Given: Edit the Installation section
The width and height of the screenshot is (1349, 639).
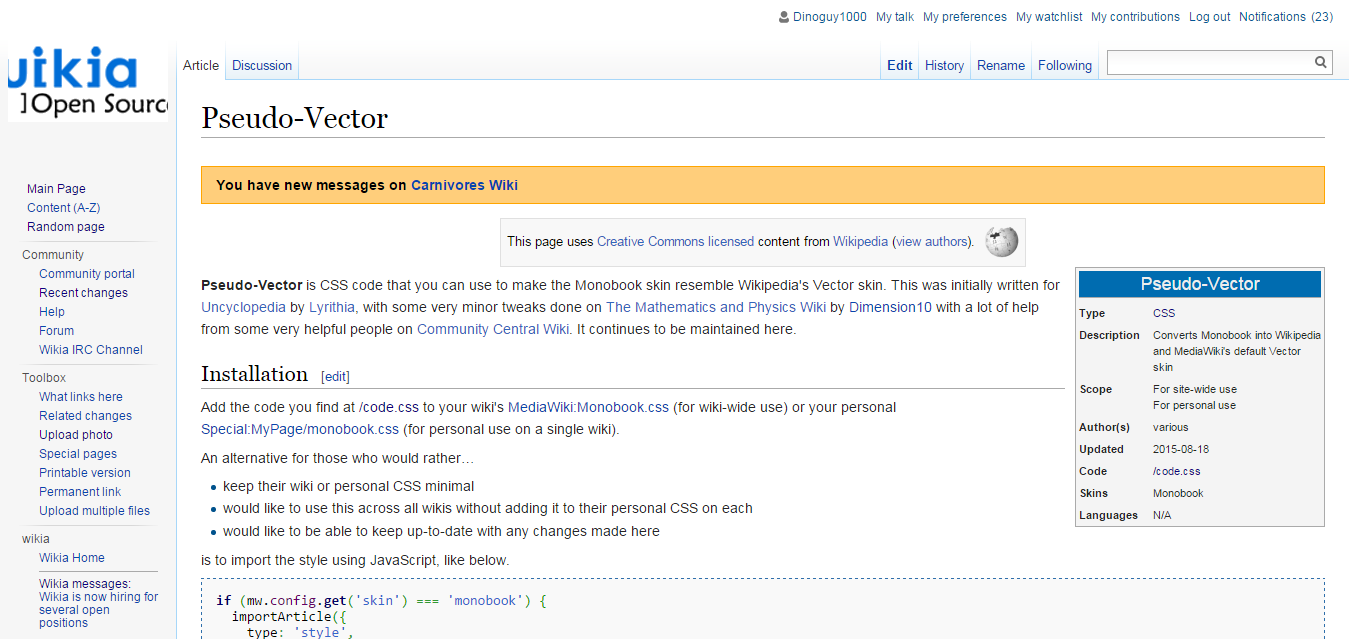Looking at the screenshot, I should tap(335, 376).
